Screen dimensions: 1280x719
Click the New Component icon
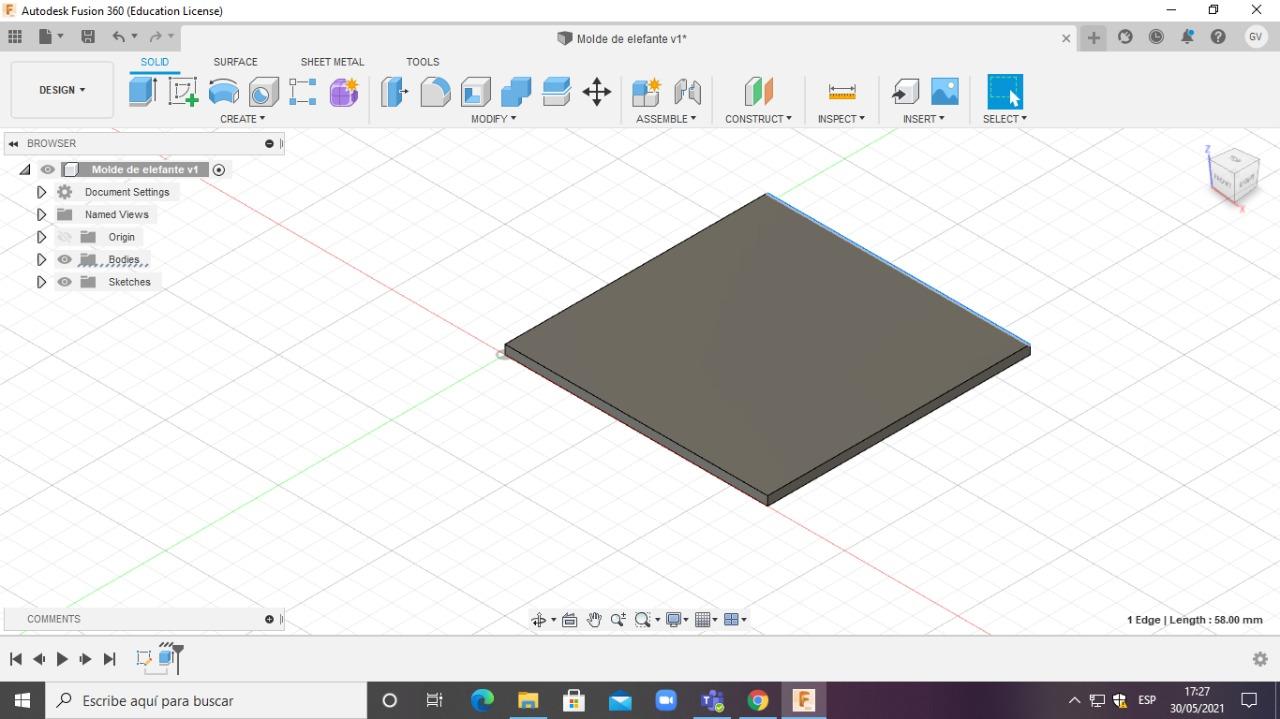tap(646, 92)
